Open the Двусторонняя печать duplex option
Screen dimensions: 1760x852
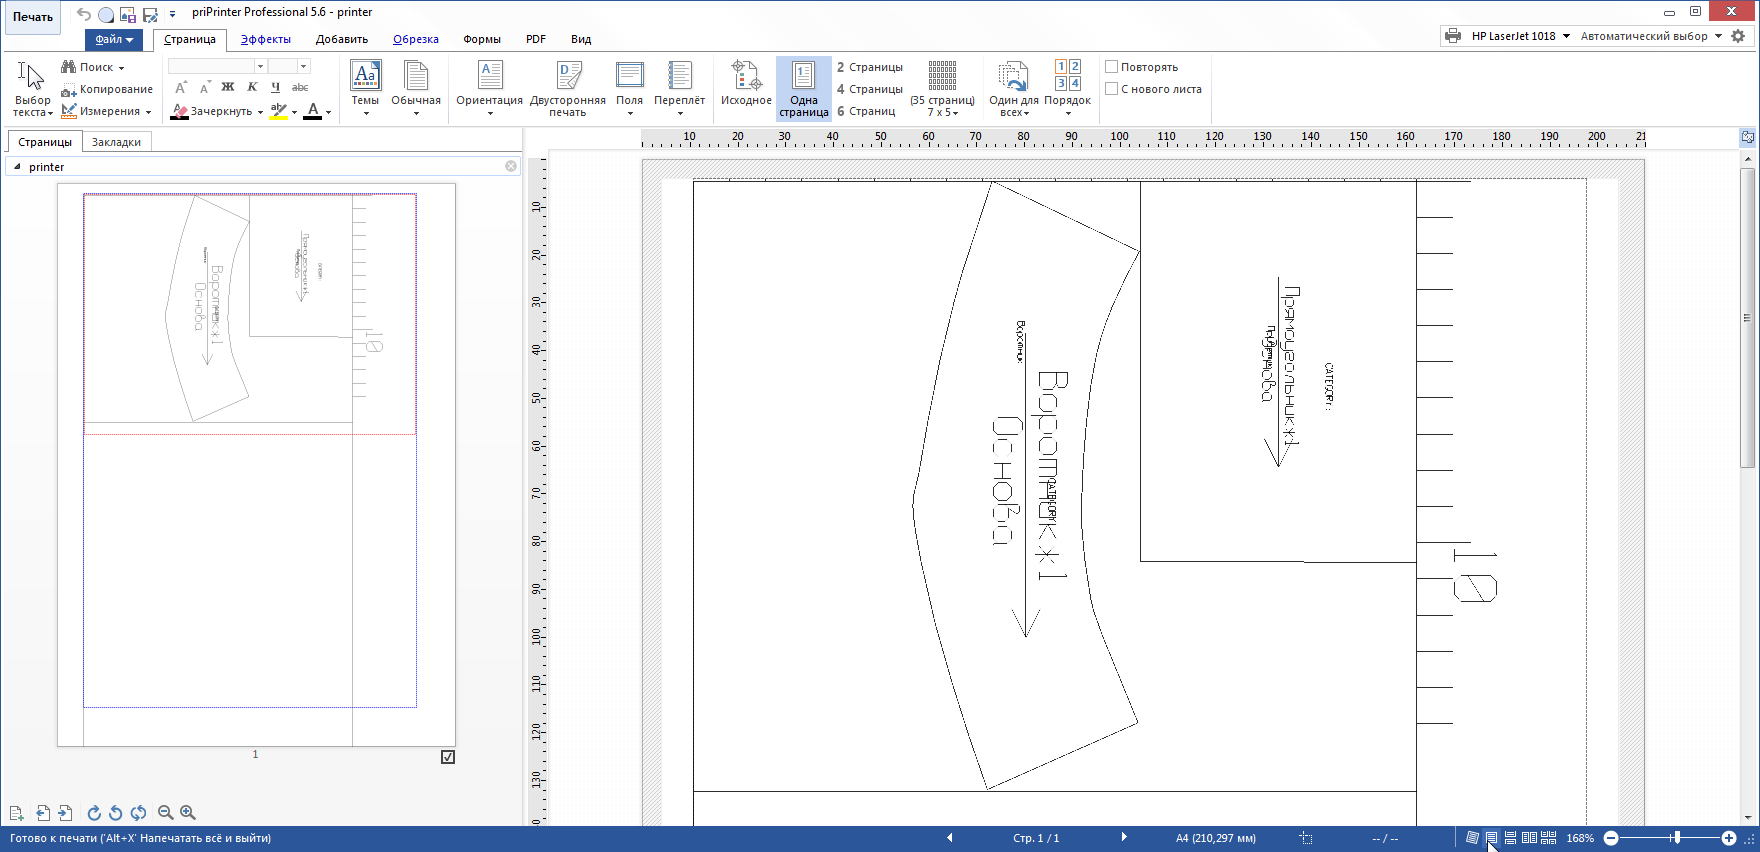click(567, 77)
